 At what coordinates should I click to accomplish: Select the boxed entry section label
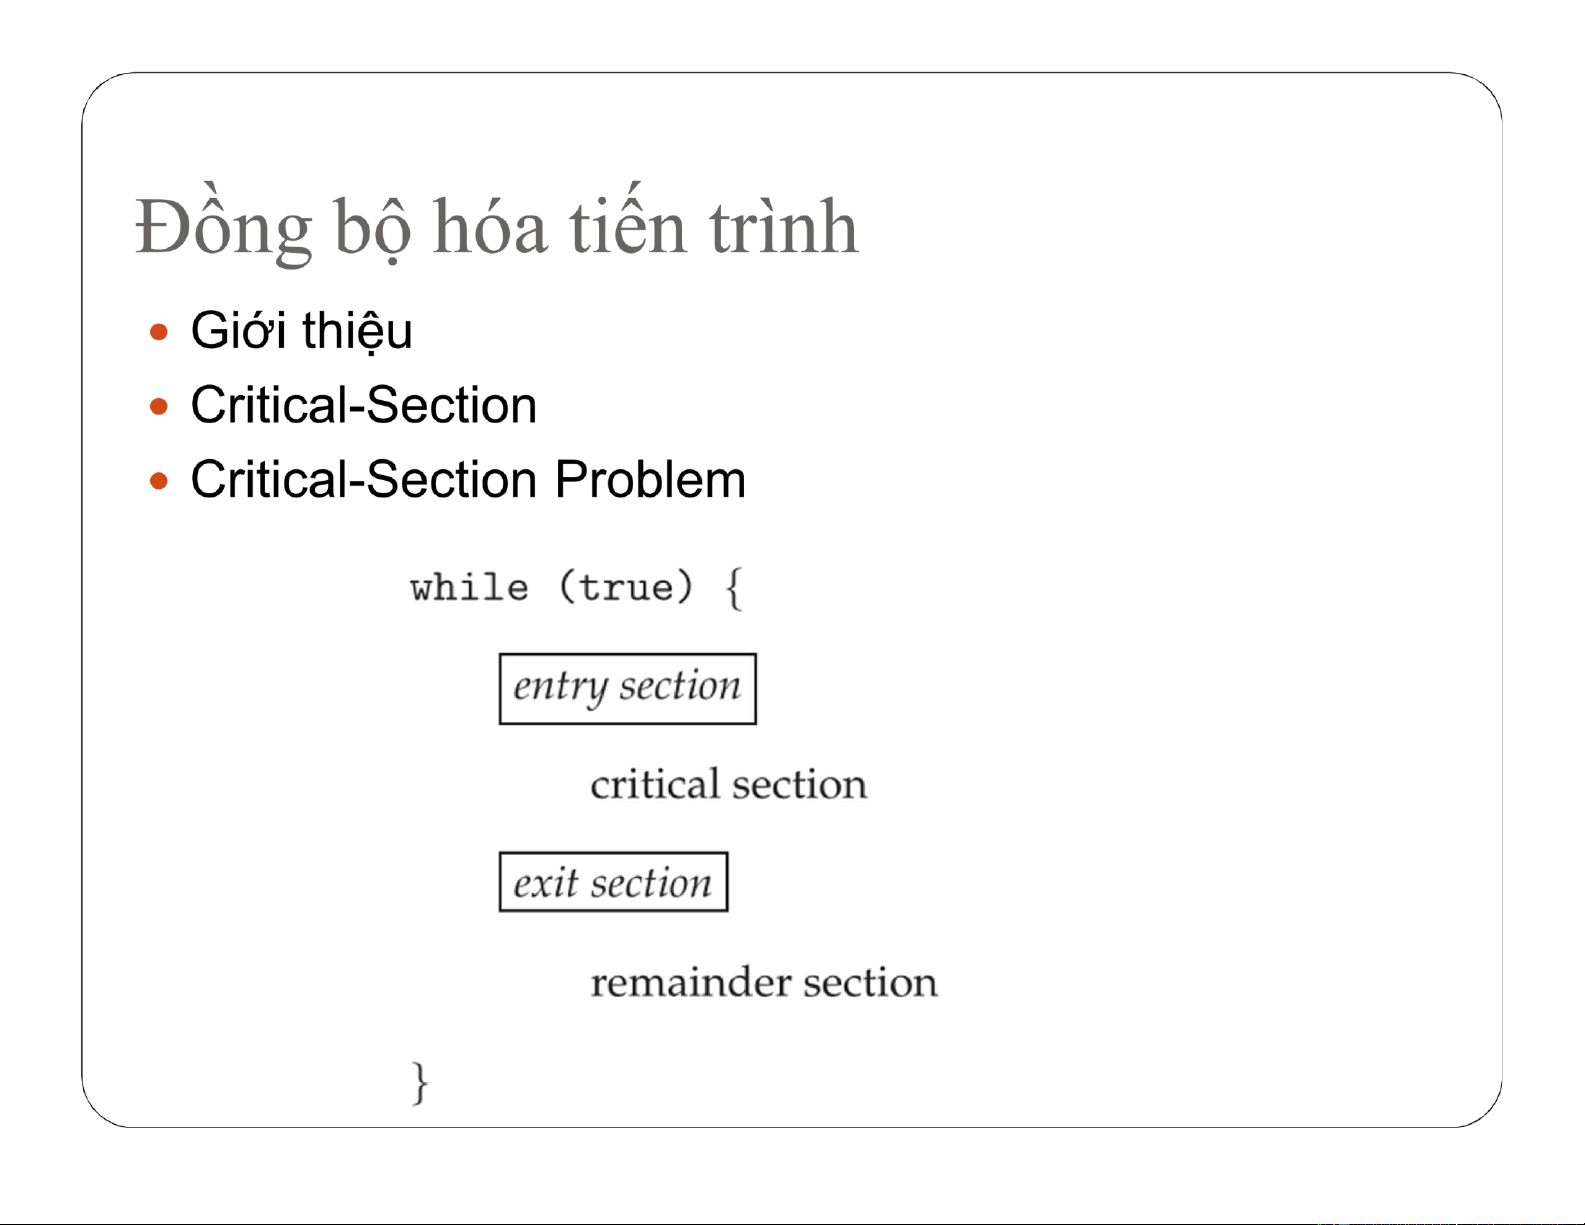pyautogui.click(x=628, y=689)
